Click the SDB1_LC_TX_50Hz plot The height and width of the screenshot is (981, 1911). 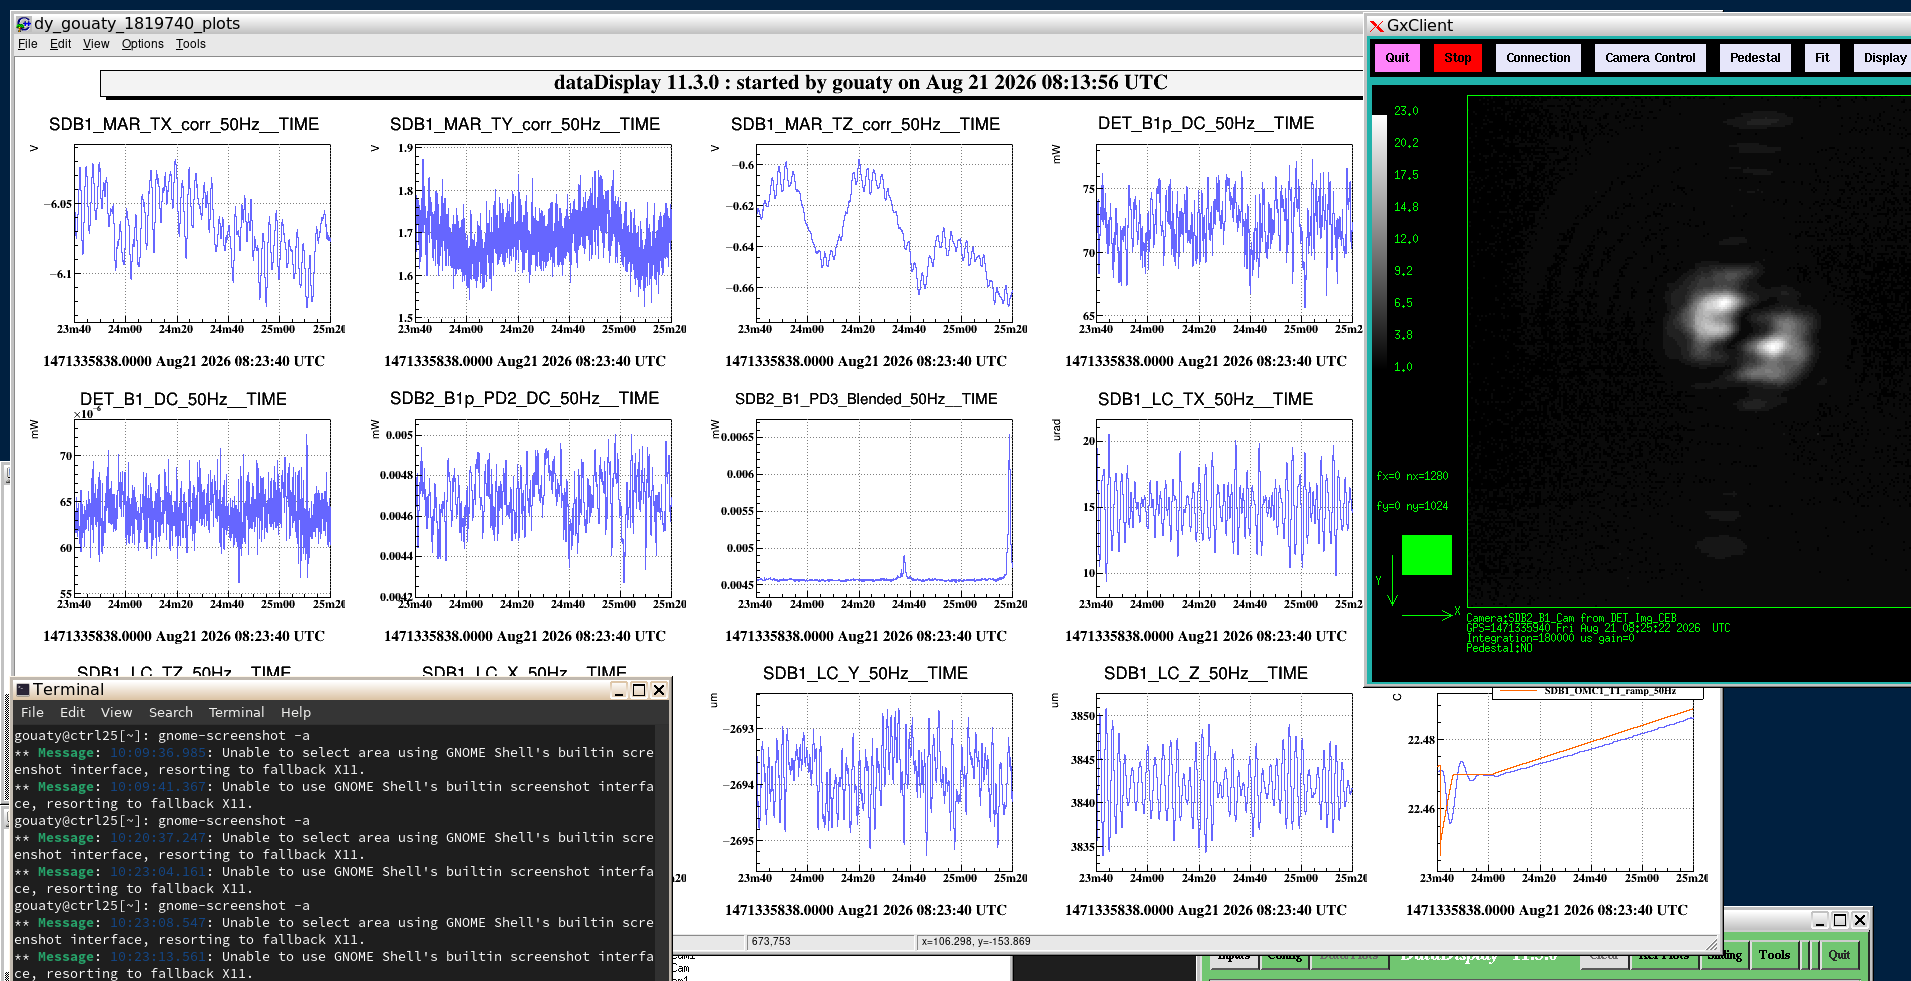point(1224,507)
